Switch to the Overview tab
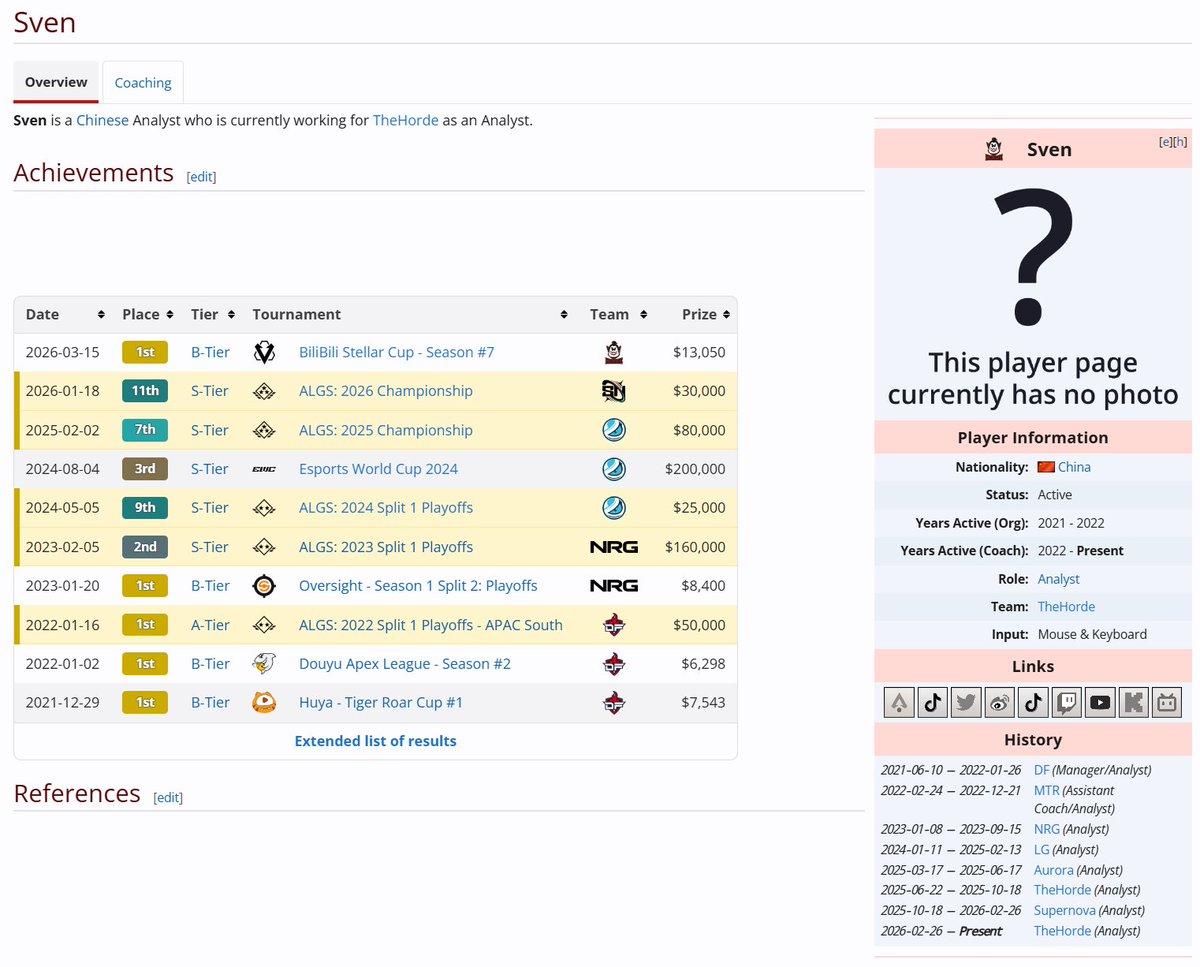 pyautogui.click(x=56, y=82)
